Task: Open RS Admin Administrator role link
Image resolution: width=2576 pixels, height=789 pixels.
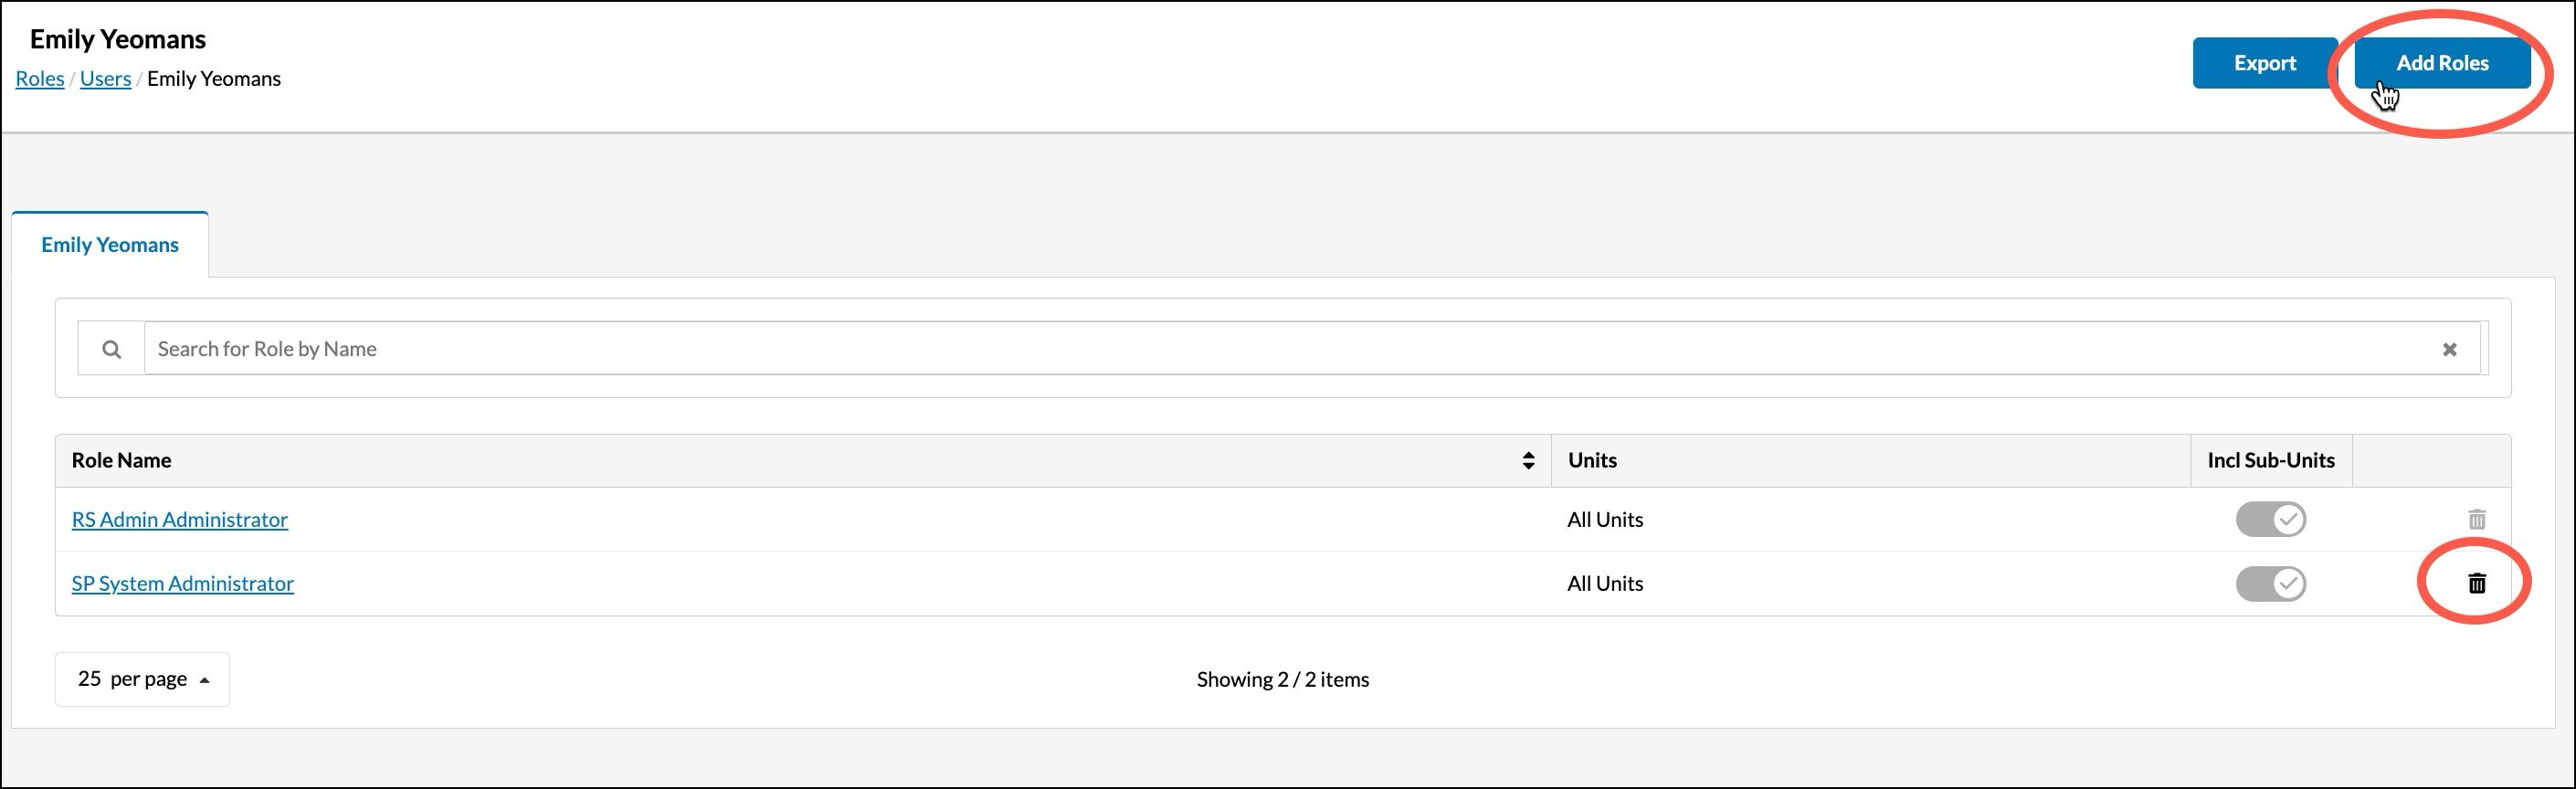Action: pyautogui.click(x=180, y=519)
